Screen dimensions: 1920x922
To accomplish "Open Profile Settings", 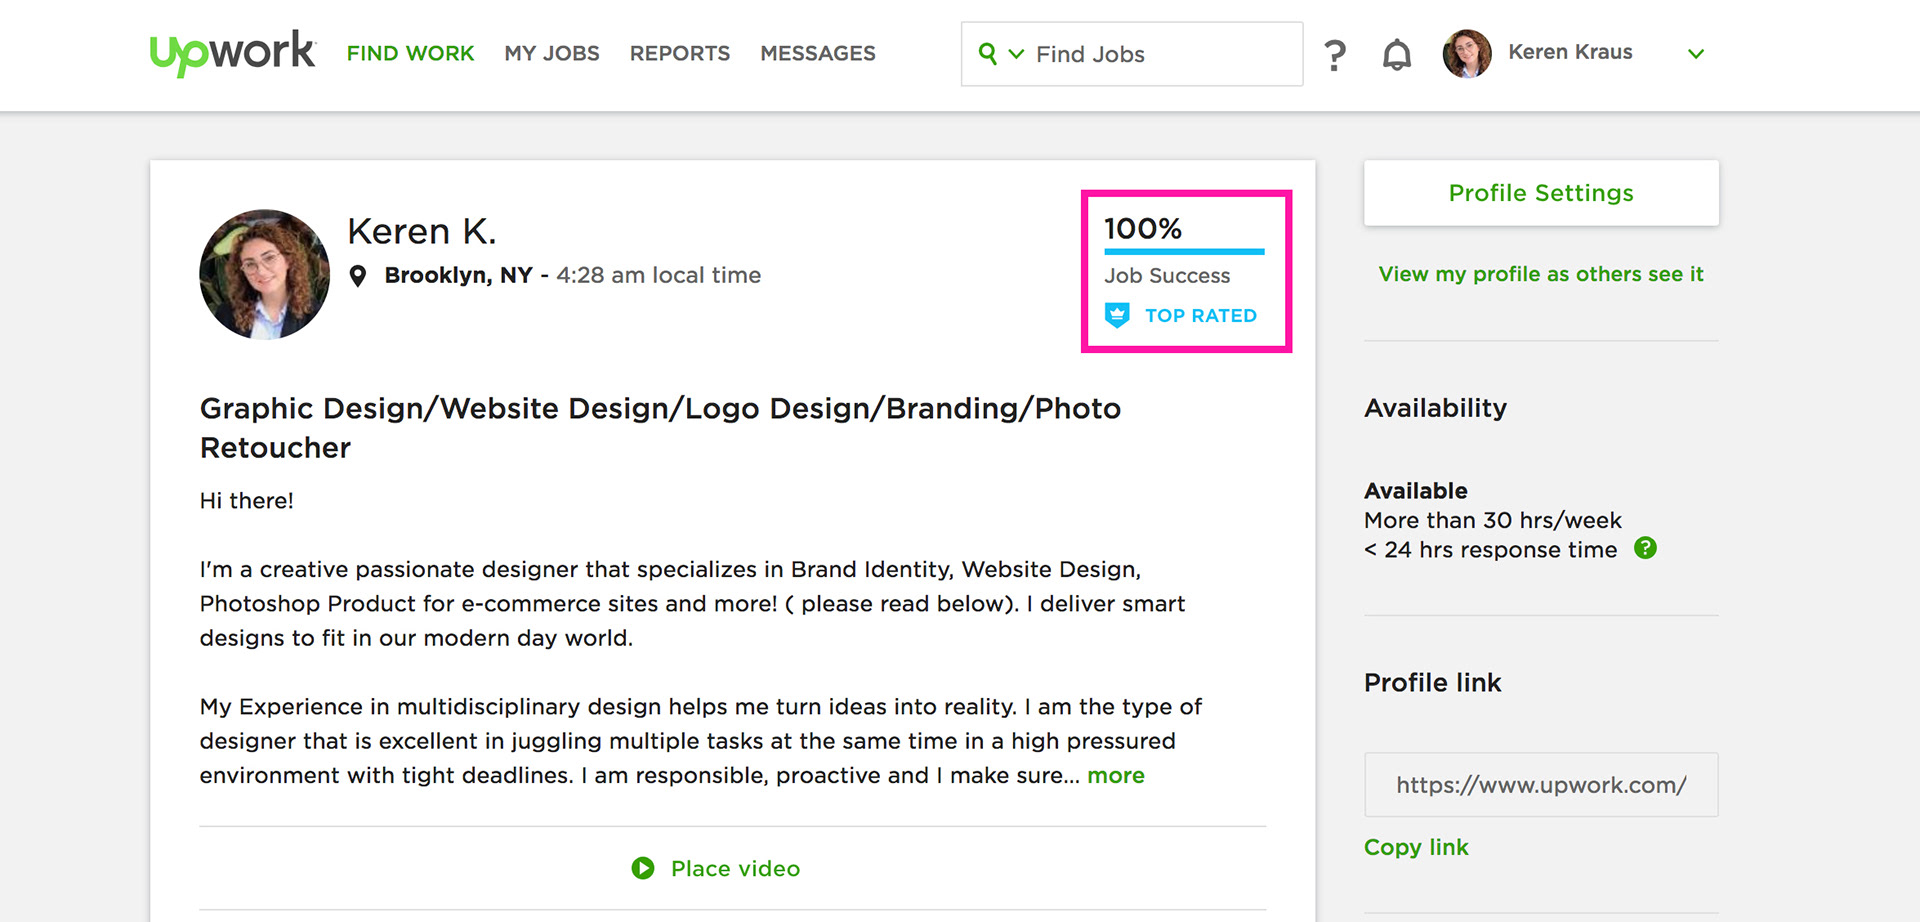I will (1541, 193).
